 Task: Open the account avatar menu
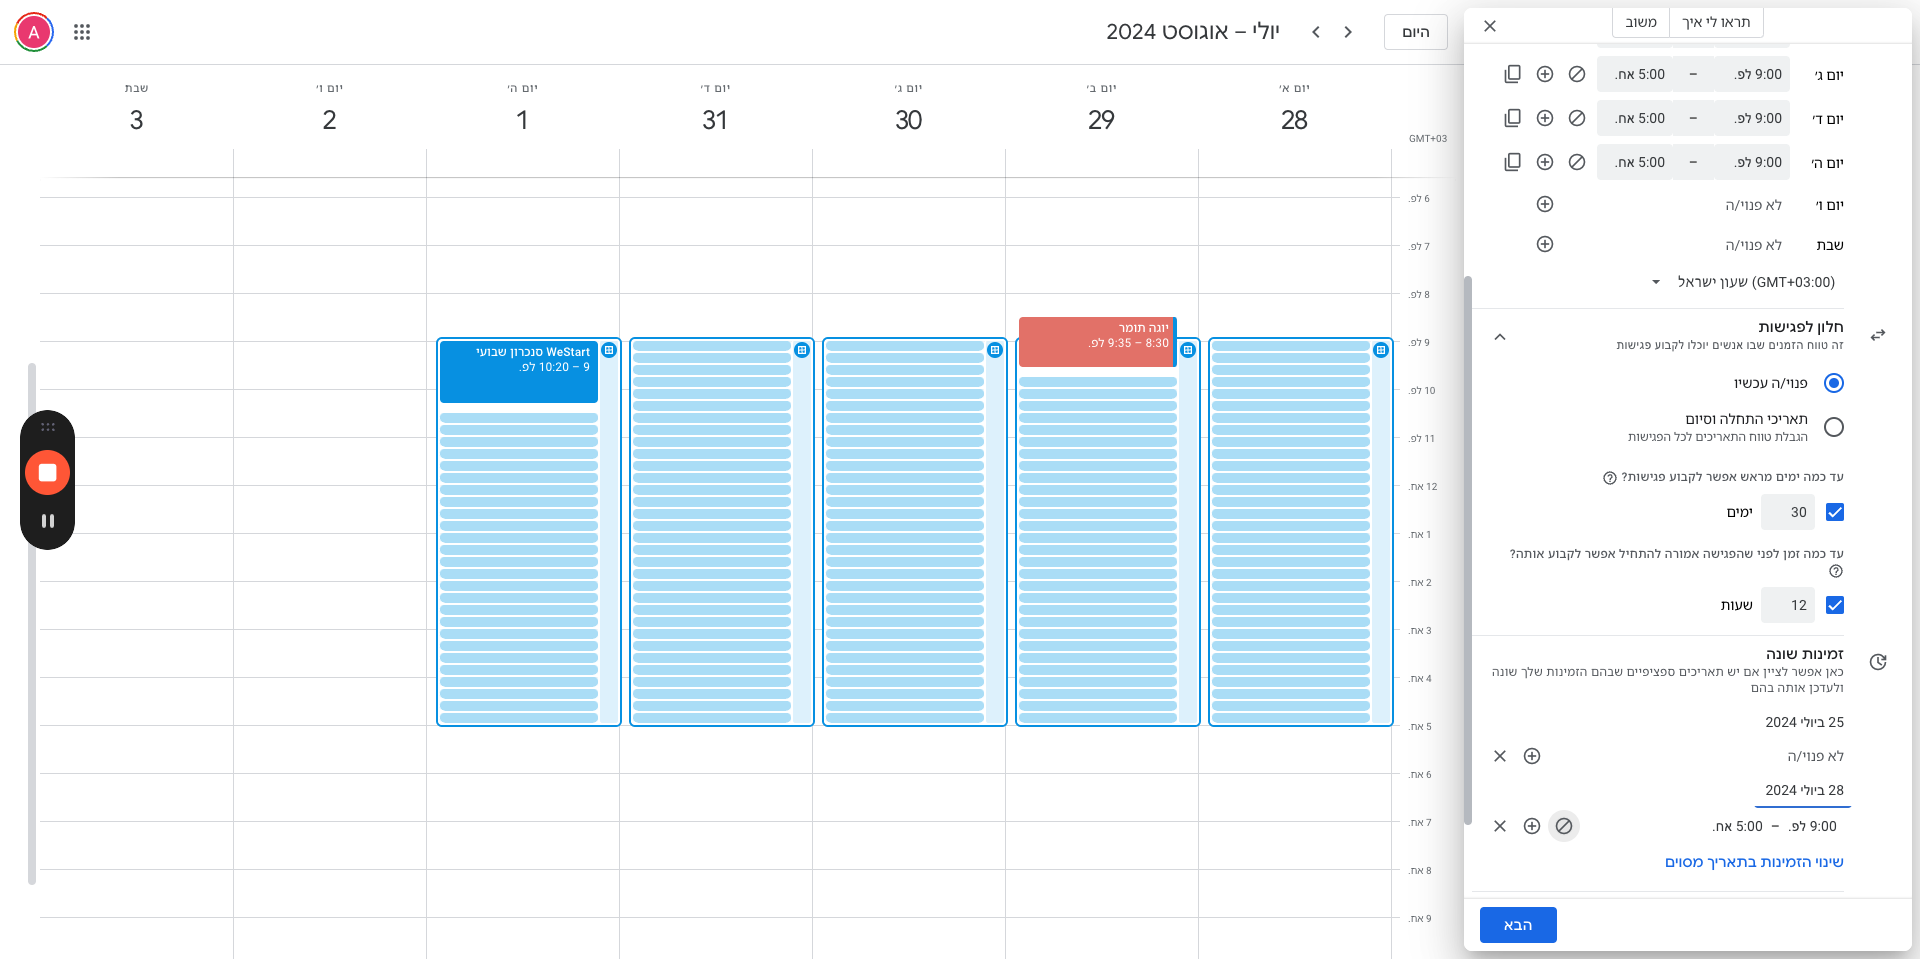click(x=34, y=32)
